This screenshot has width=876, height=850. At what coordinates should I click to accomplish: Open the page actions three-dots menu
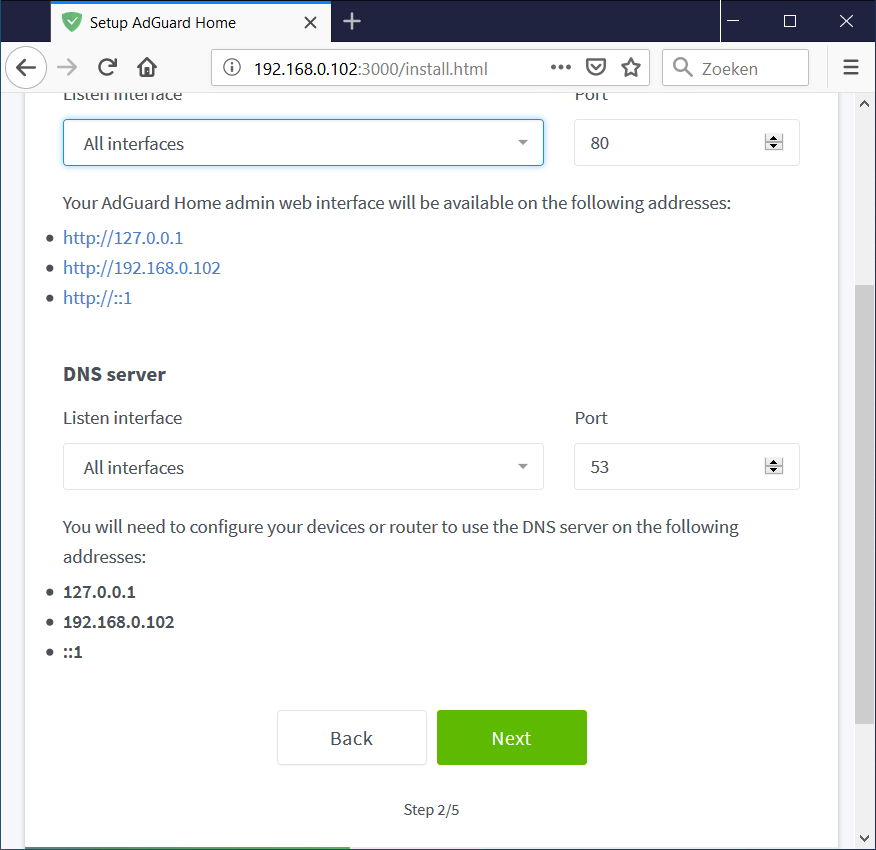[x=561, y=68]
